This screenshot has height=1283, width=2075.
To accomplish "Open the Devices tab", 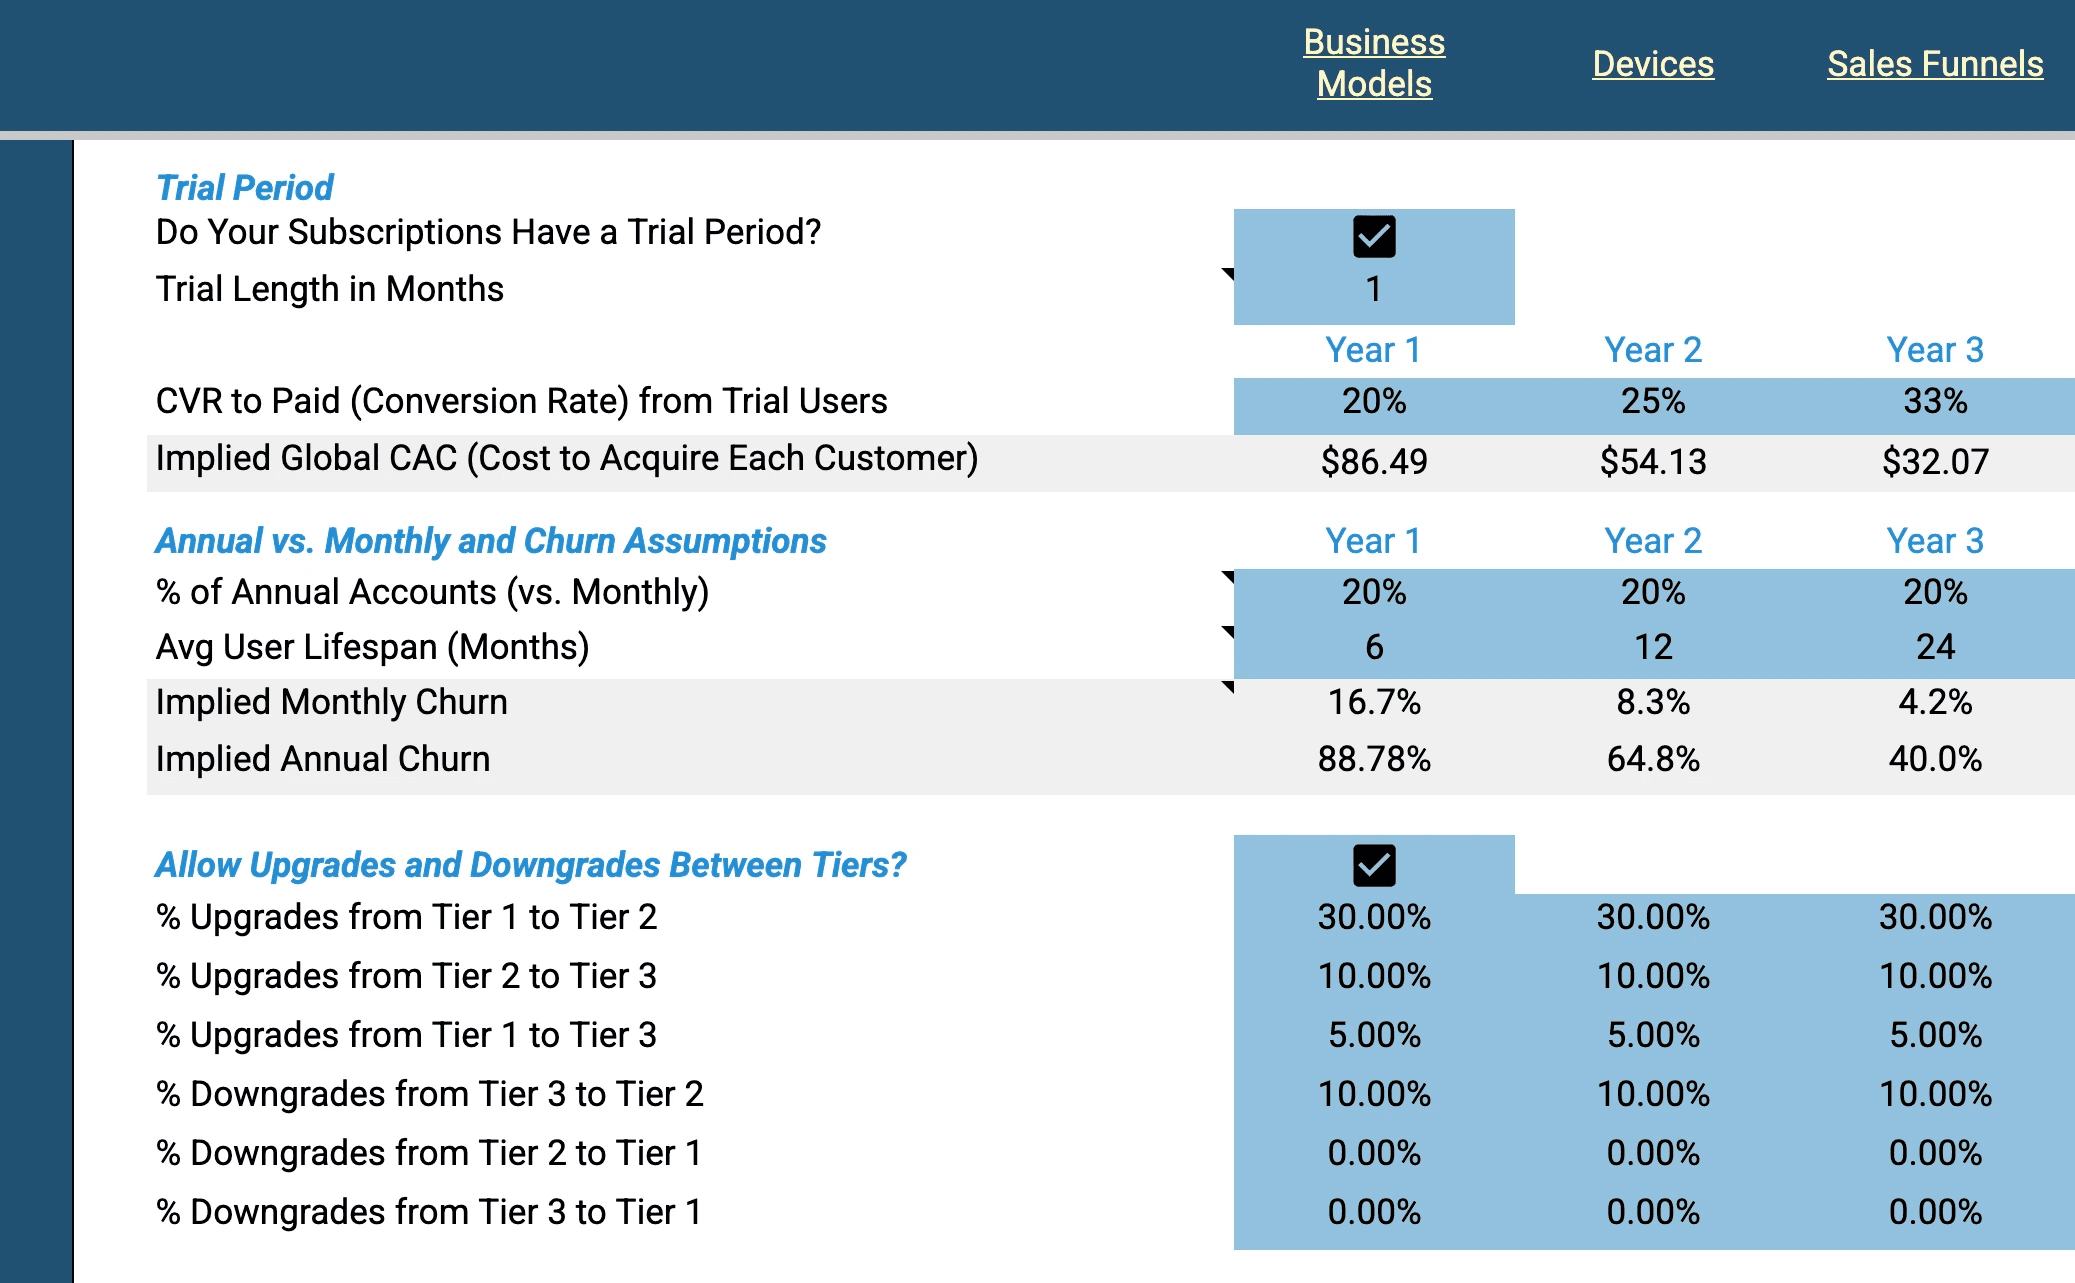I will (1652, 63).
